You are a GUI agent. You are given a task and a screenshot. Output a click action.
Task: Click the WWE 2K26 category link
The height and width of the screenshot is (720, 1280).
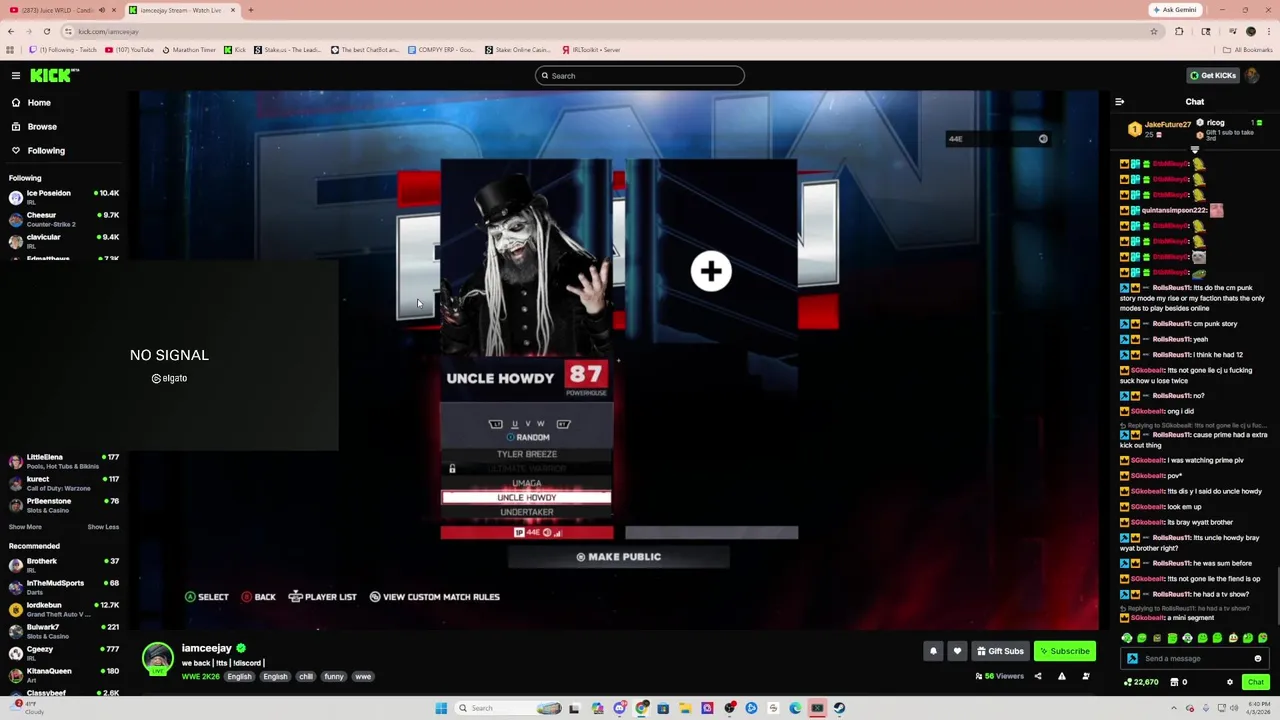(x=200, y=677)
